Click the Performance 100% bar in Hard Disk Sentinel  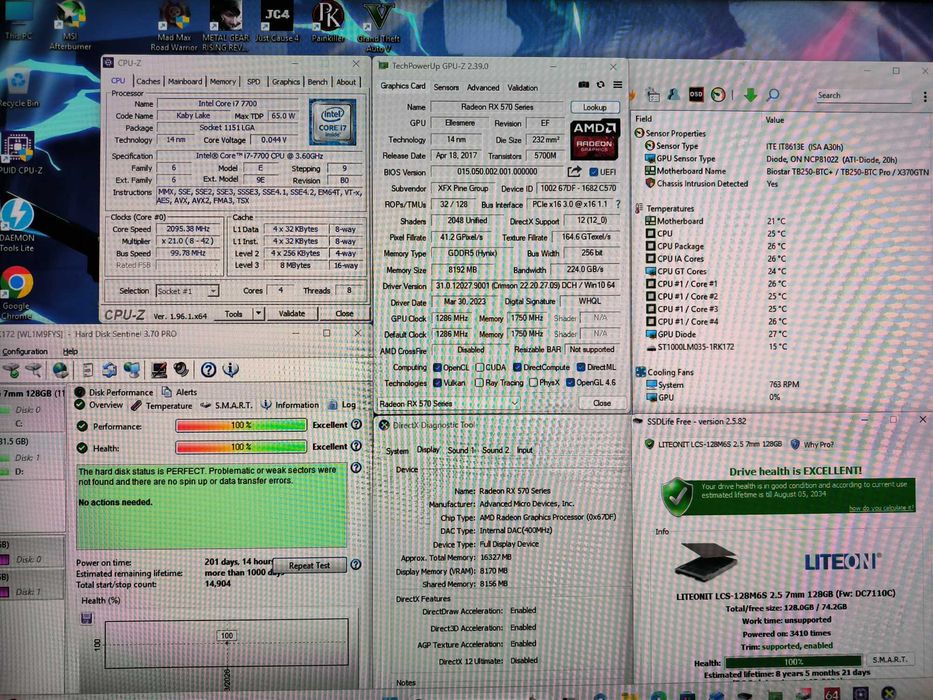tap(241, 425)
